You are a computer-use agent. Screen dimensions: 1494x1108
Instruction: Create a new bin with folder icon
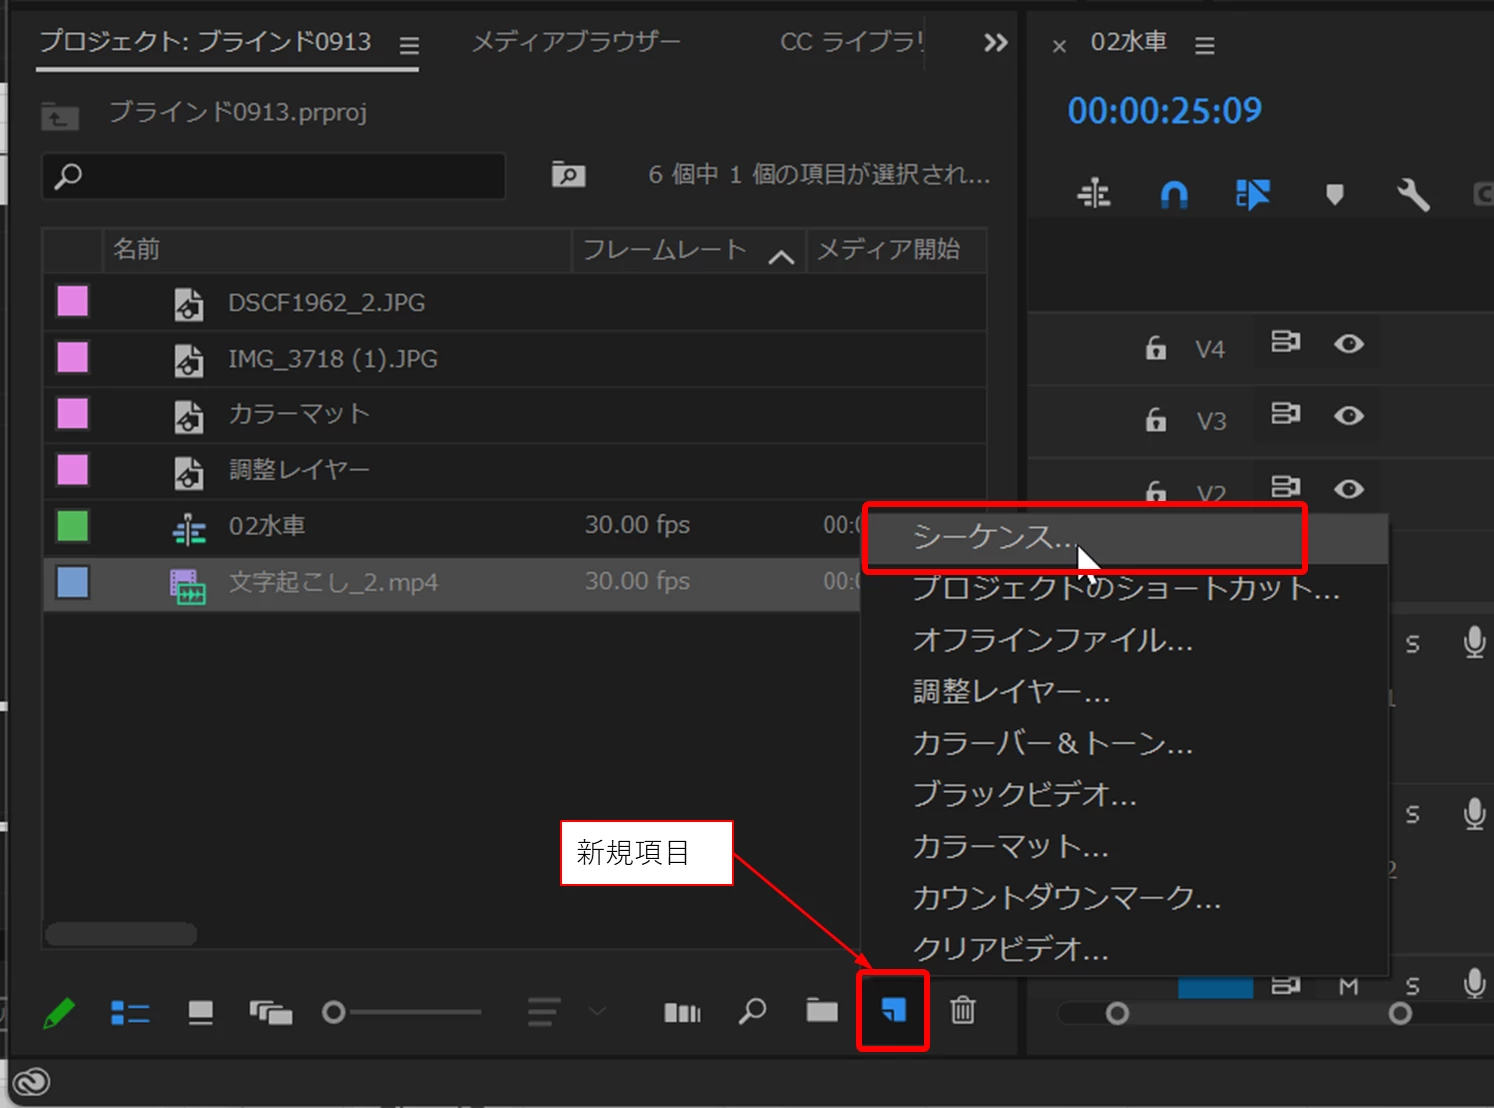tap(822, 1011)
